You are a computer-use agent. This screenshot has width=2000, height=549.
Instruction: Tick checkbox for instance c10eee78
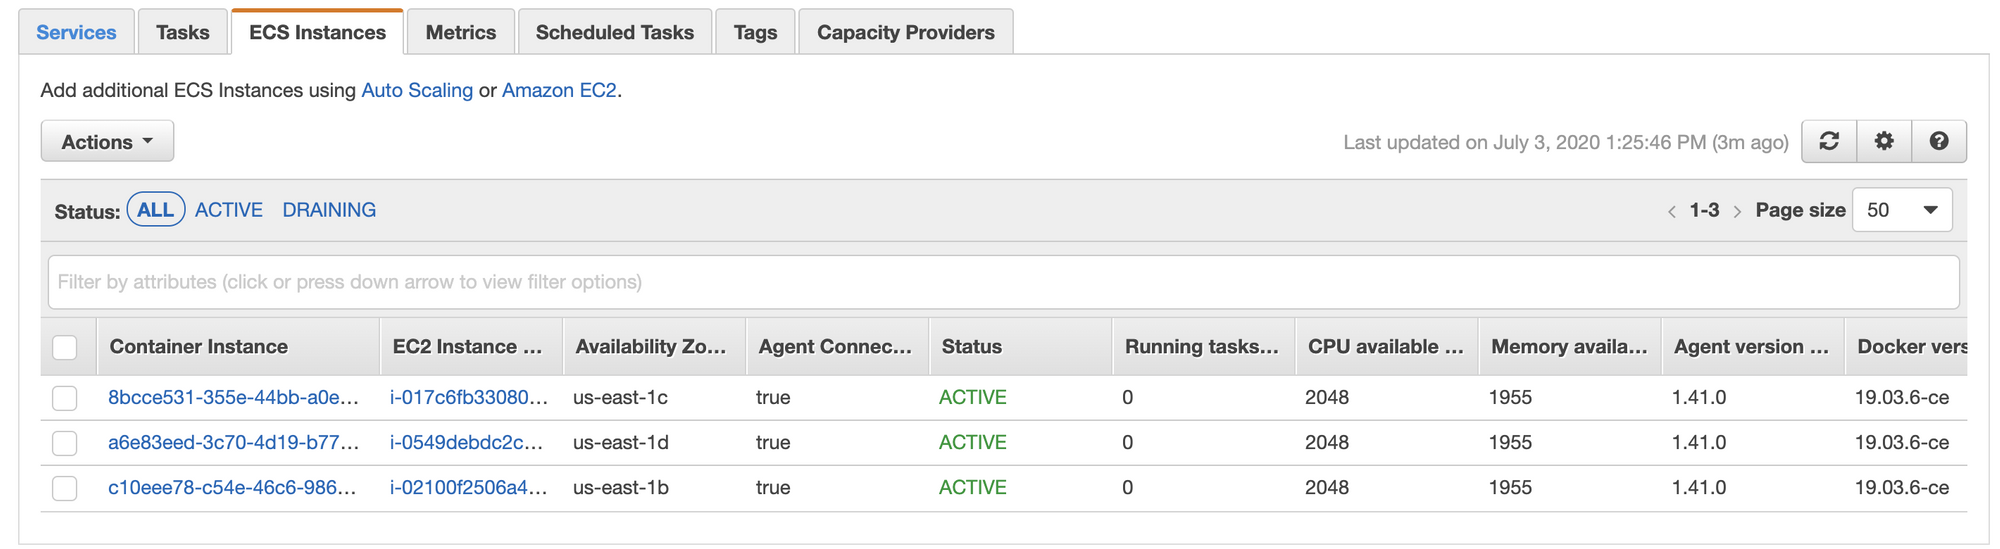[65, 488]
